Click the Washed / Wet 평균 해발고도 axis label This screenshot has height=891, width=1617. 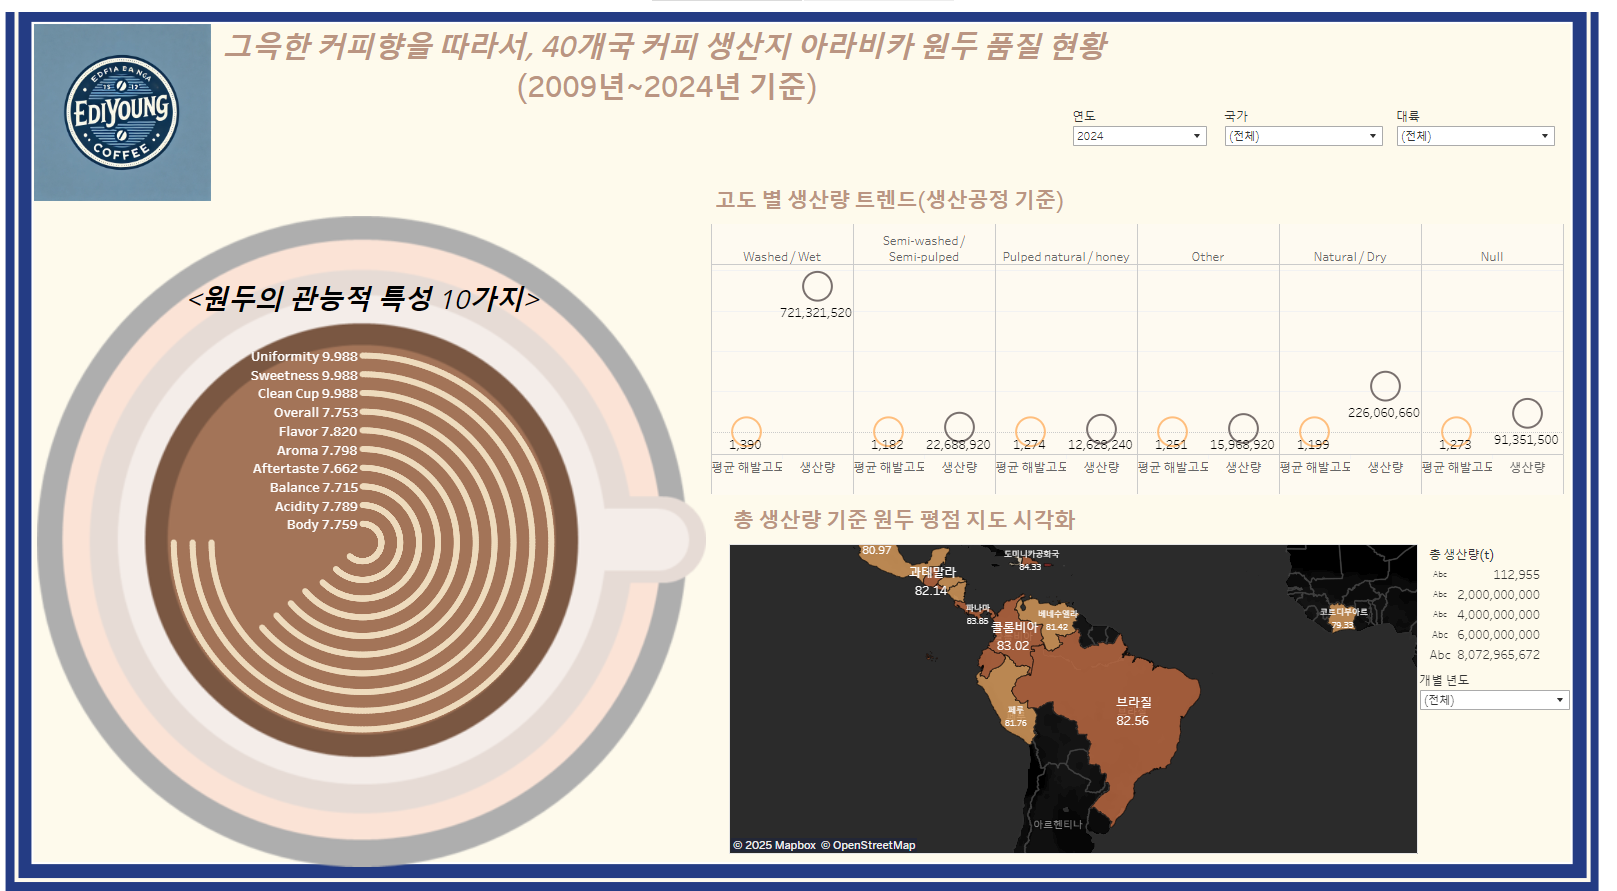pos(747,467)
